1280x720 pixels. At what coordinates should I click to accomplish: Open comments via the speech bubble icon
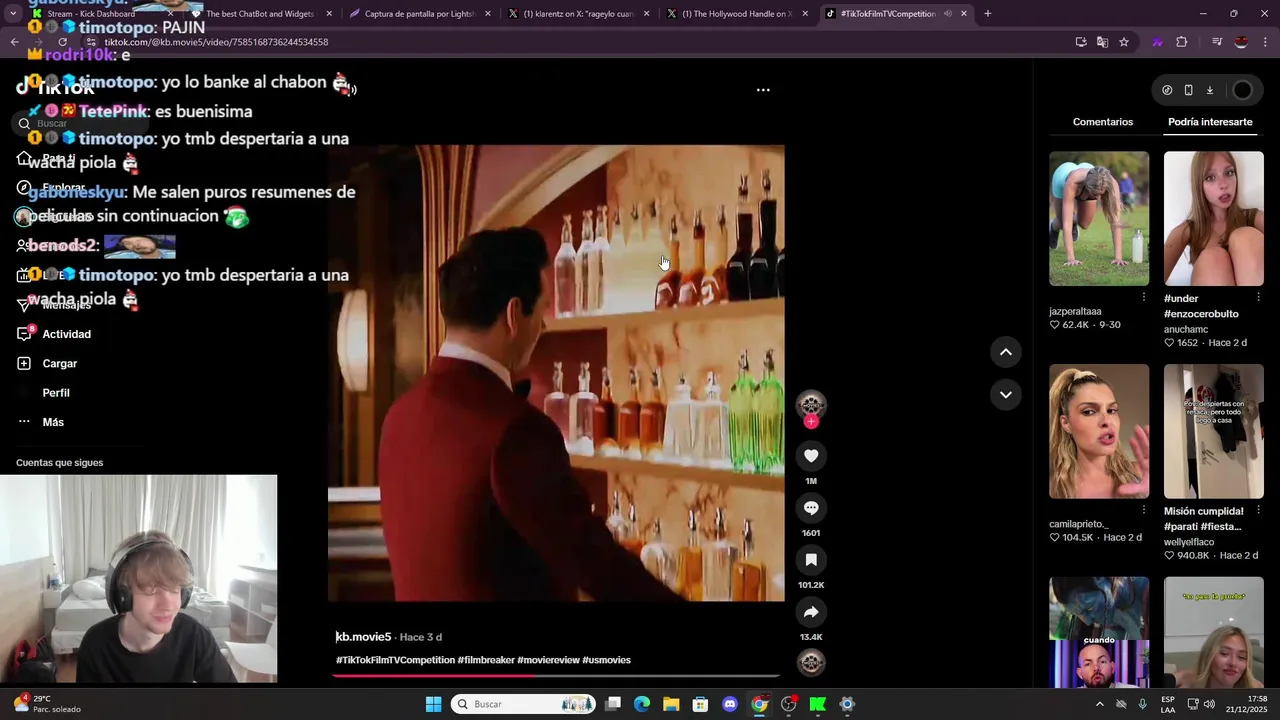[811, 508]
